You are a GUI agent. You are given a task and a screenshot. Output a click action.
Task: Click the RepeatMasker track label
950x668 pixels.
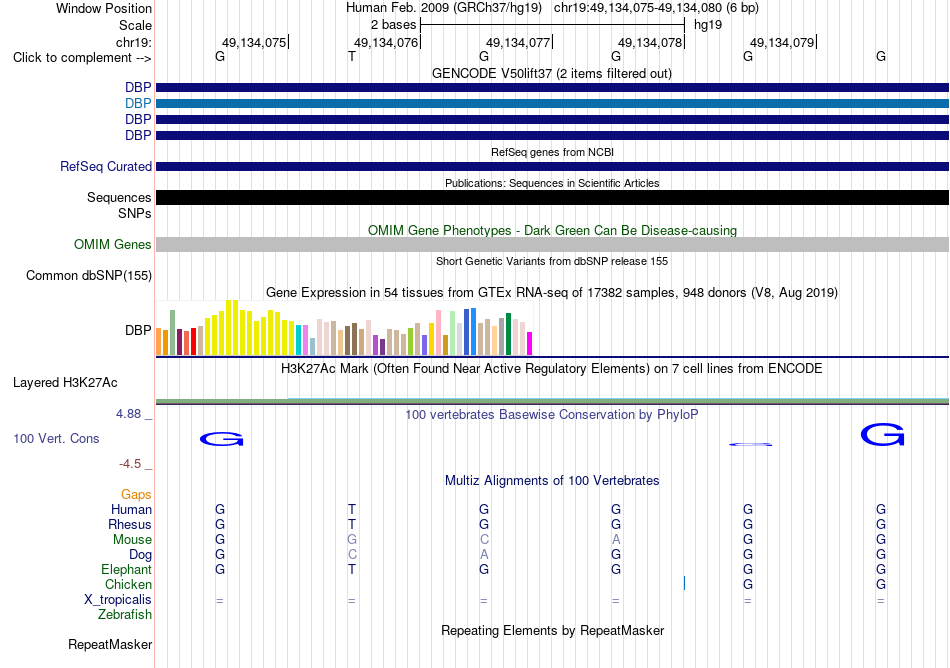pos(110,644)
